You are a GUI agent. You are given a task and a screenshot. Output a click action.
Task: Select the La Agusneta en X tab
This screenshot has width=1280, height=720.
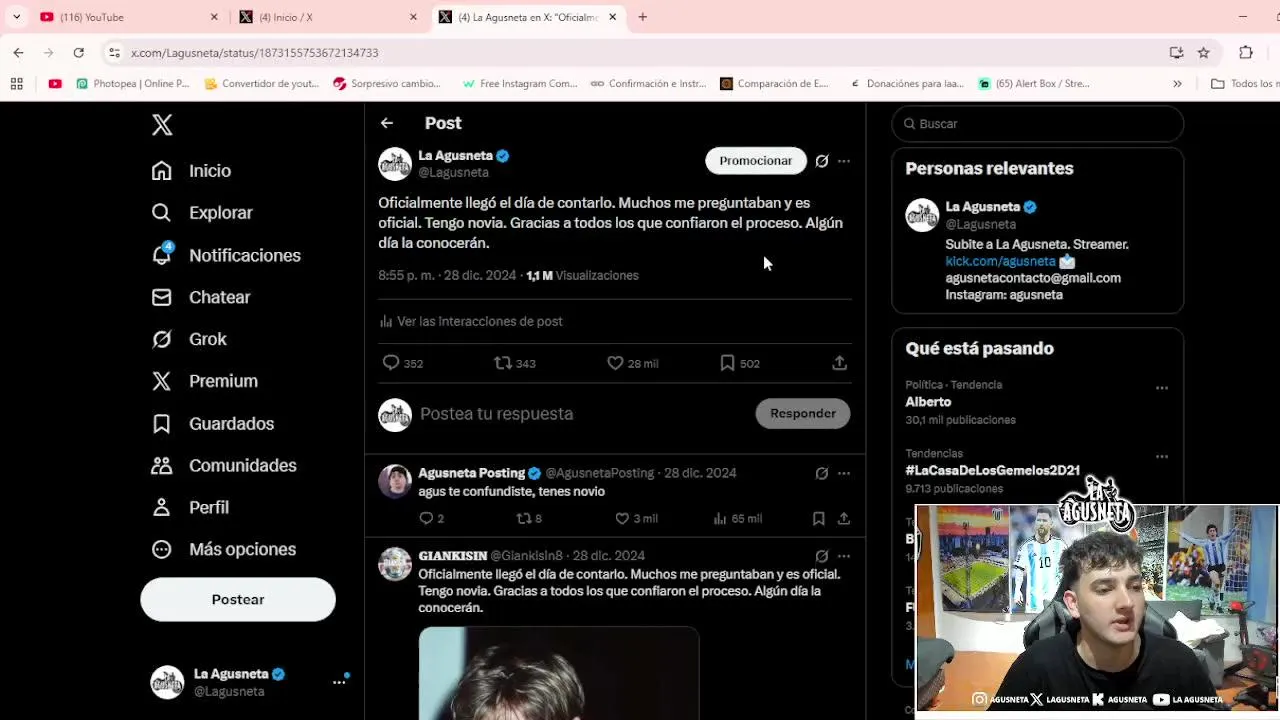click(x=528, y=17)
